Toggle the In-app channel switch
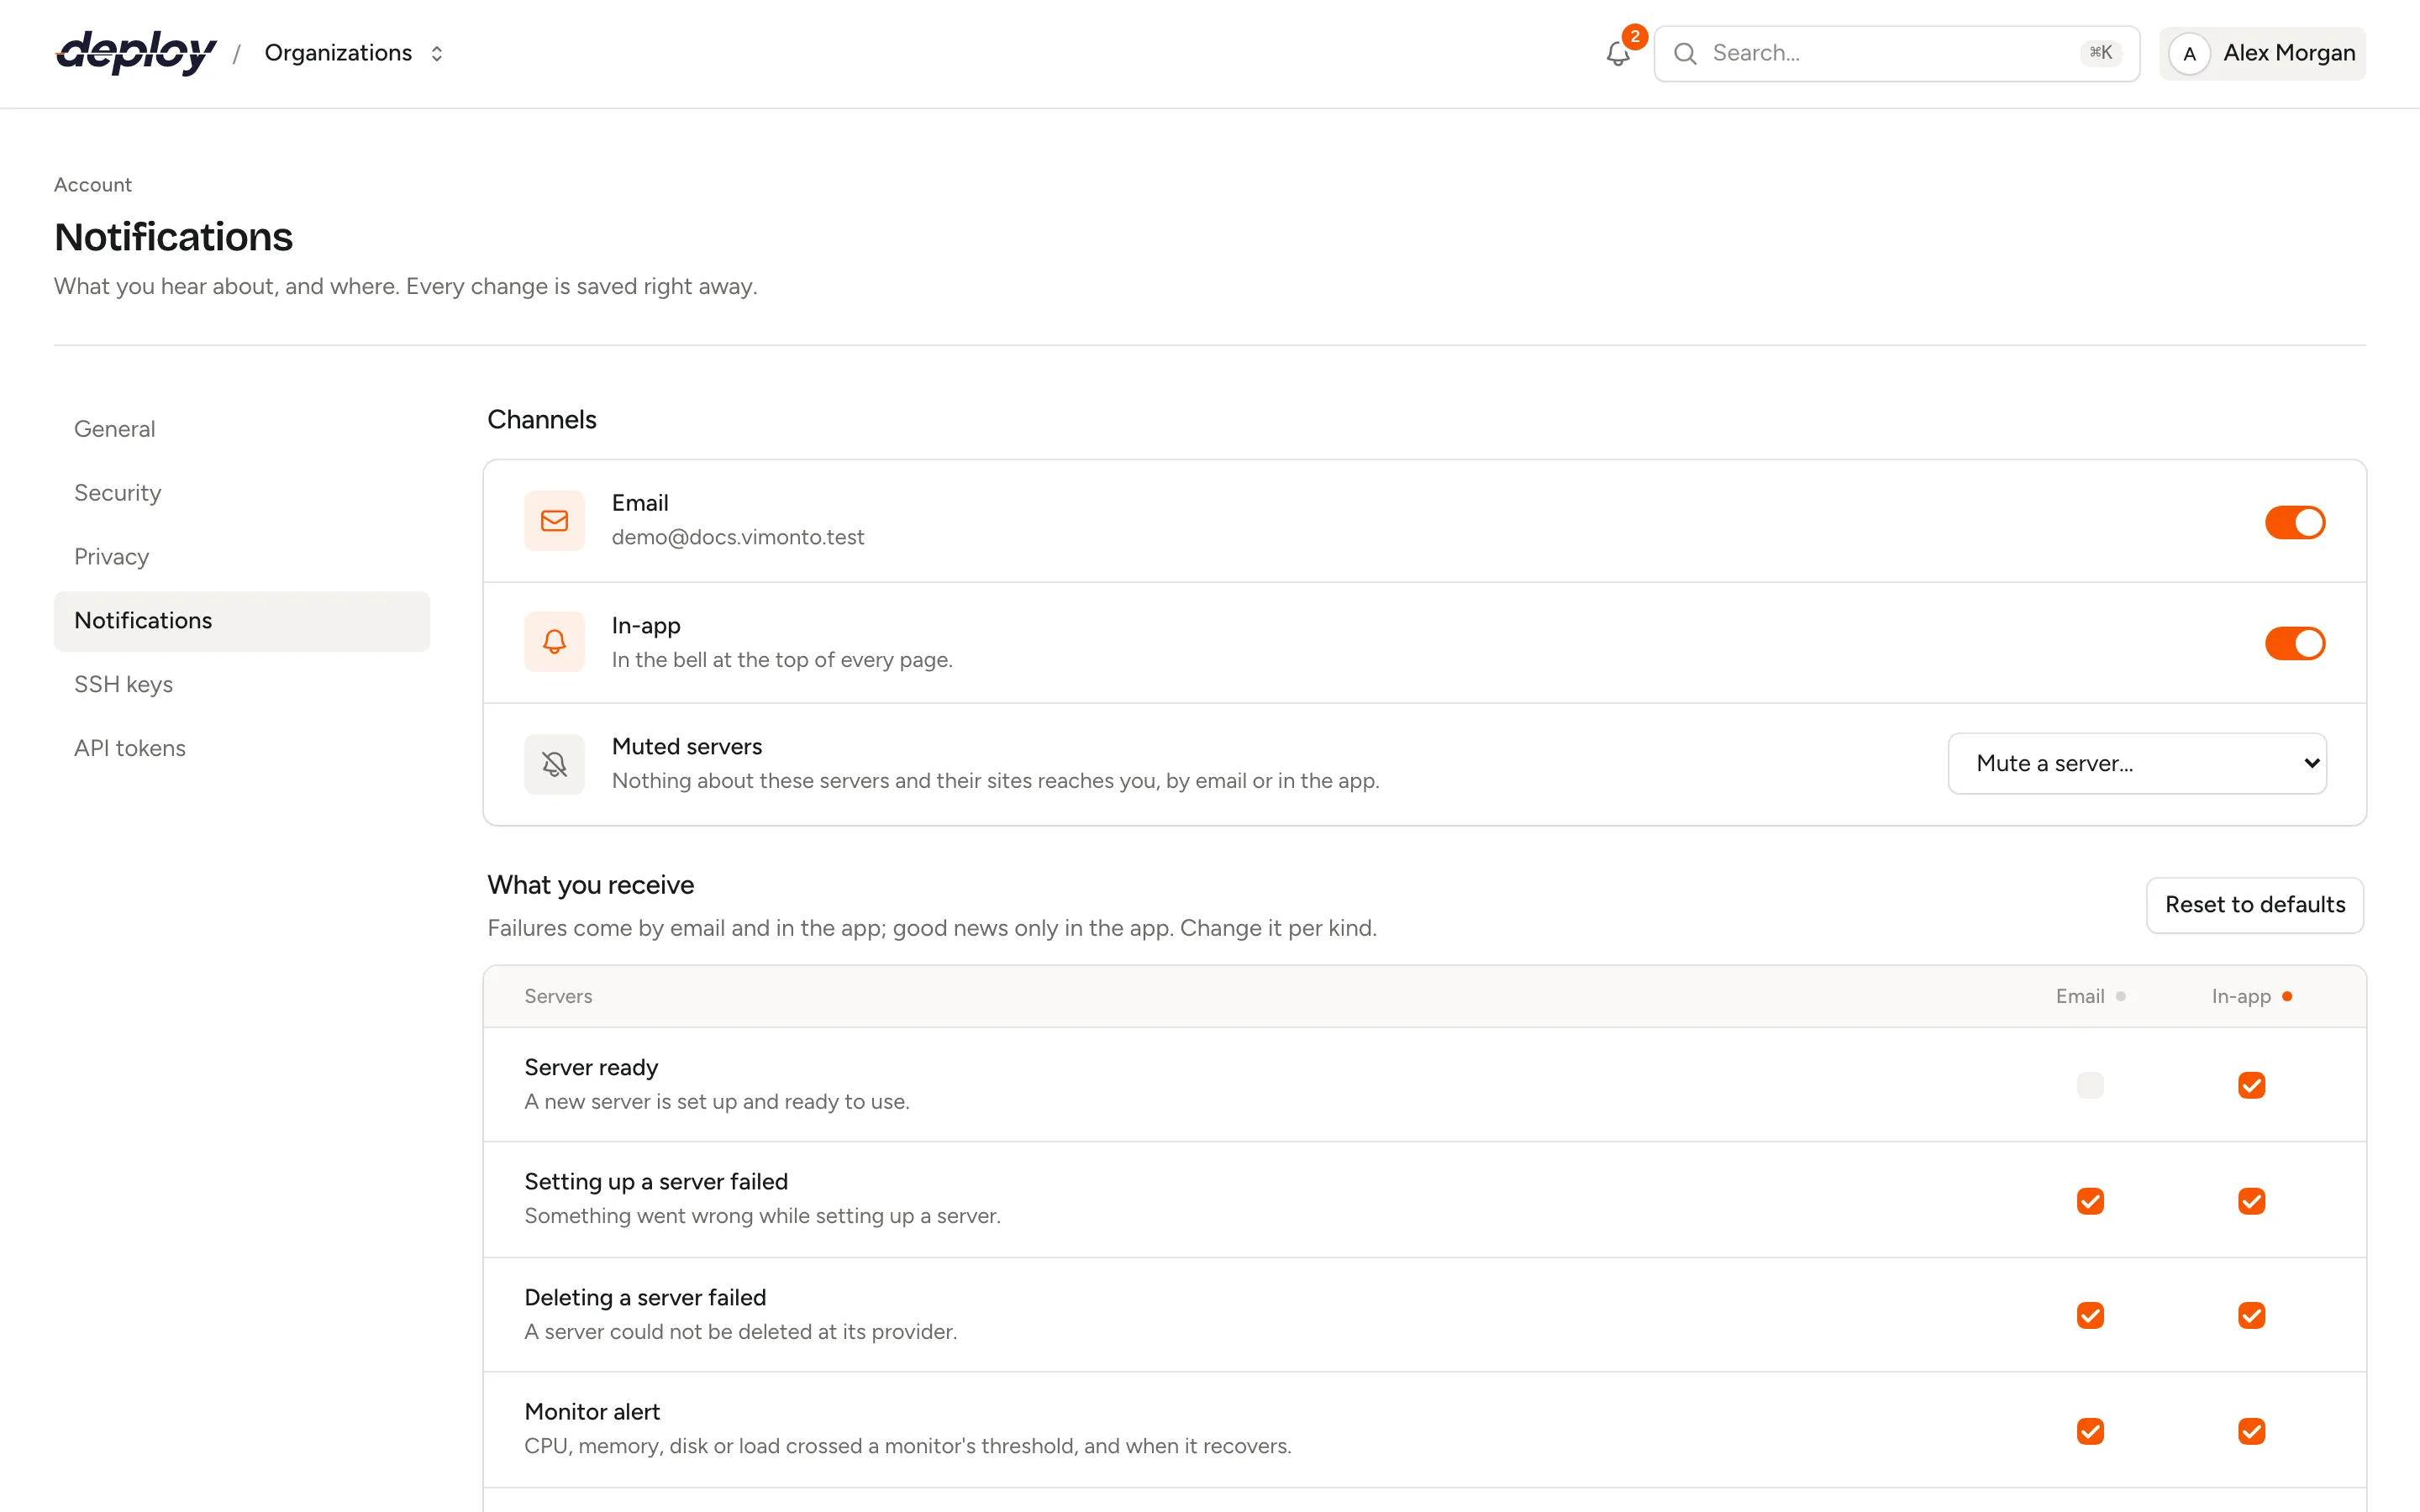The height and width of the screenshot is (1512, 2420). (x=2295, y=644)
